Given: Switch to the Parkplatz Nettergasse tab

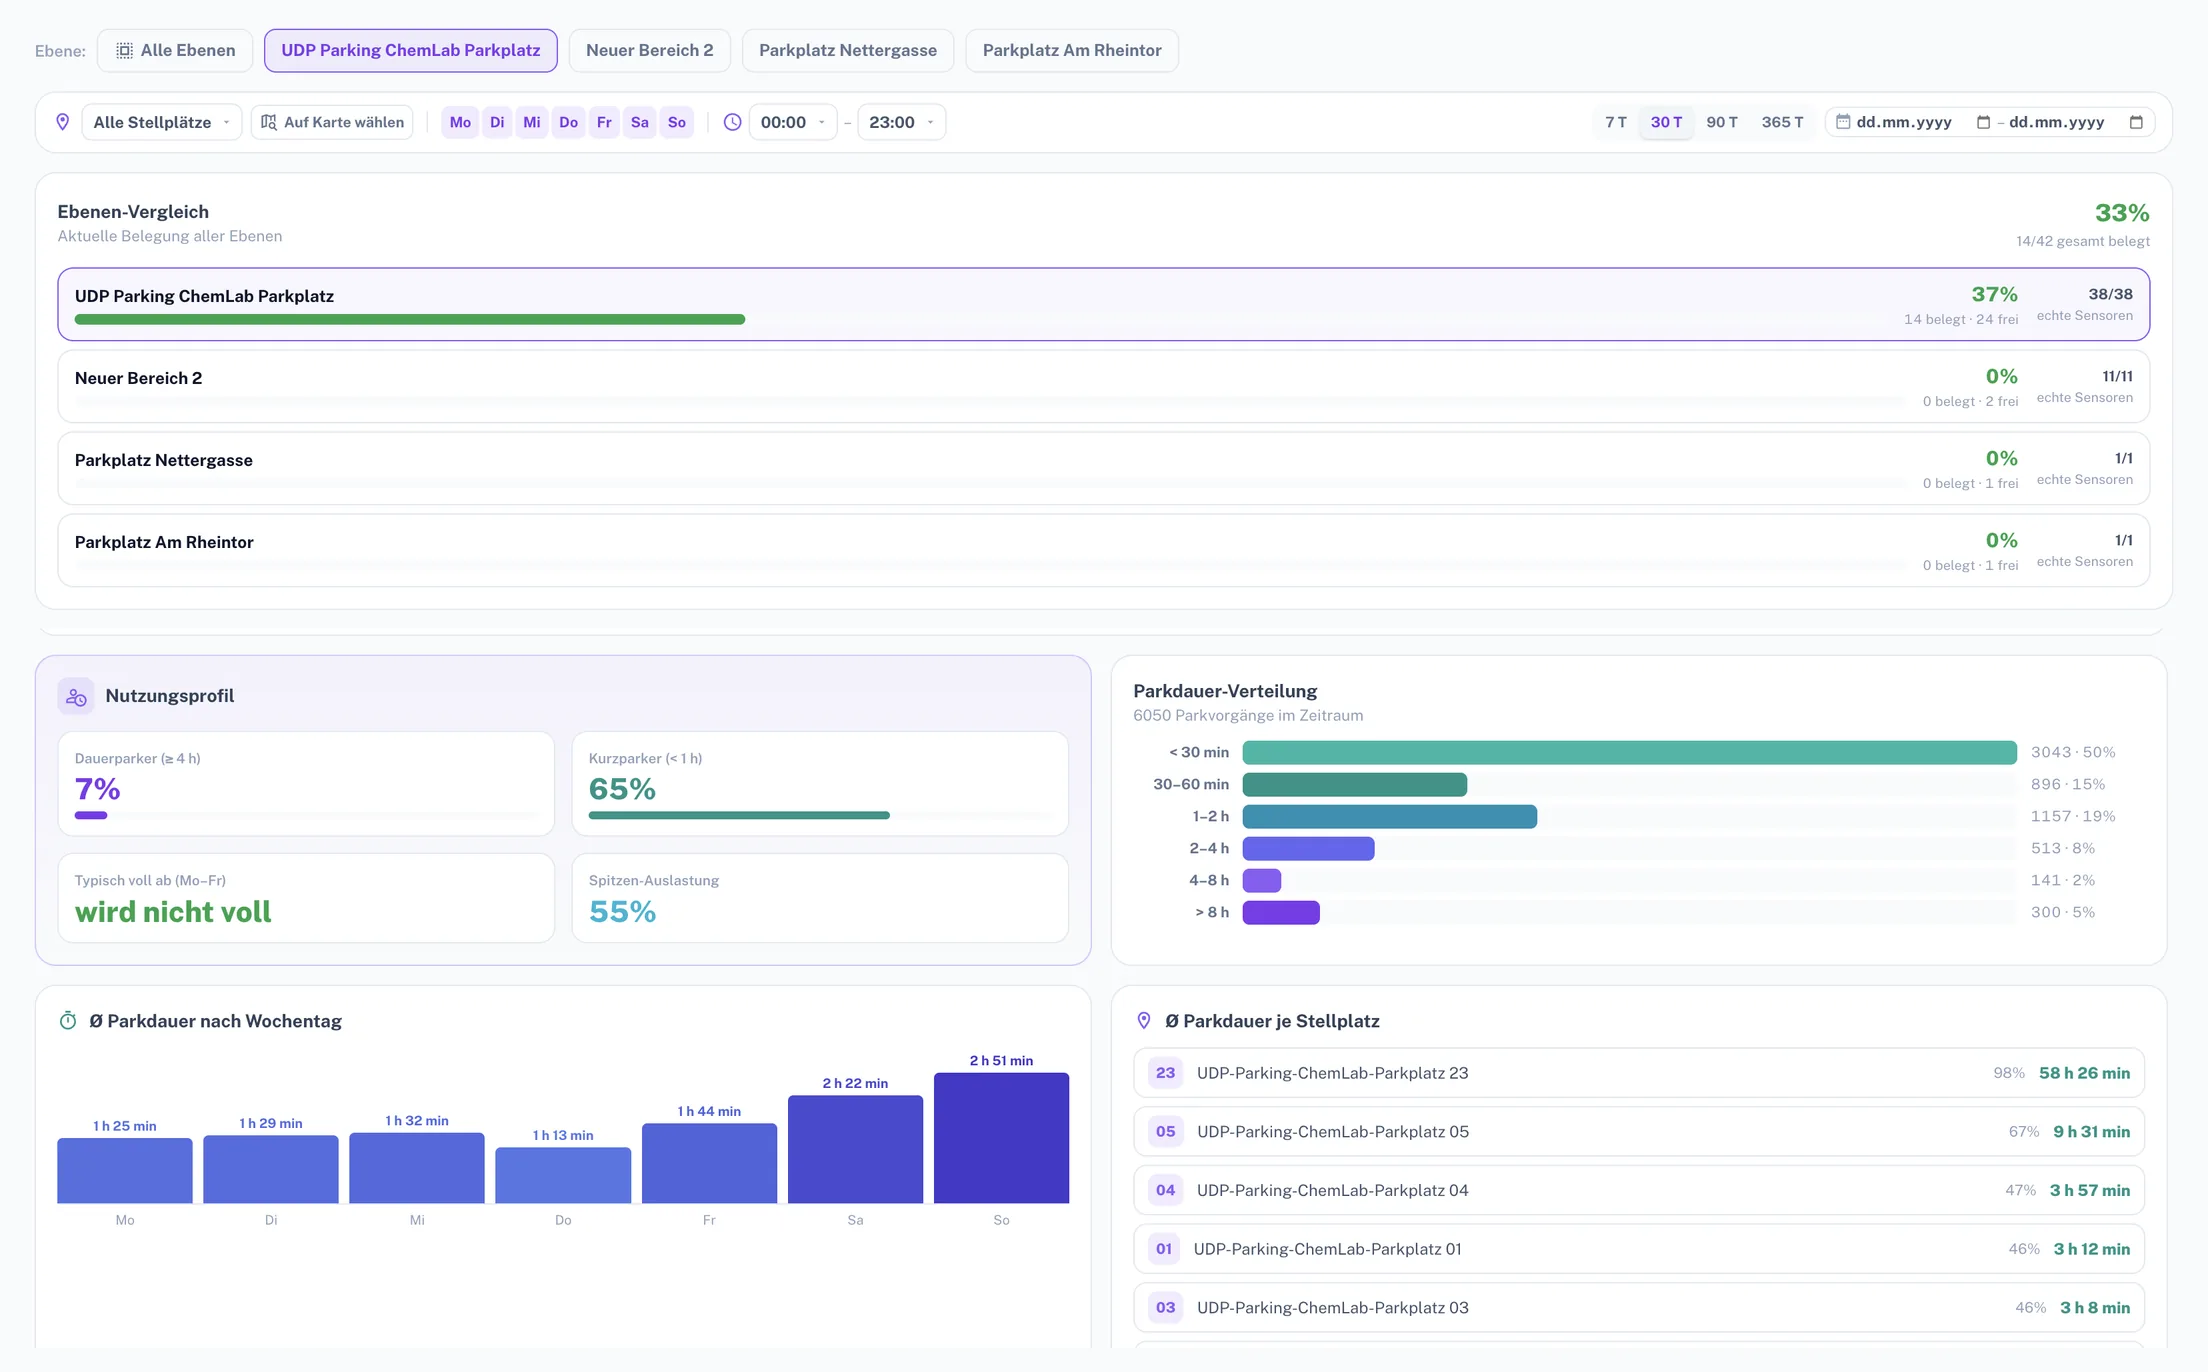Looking at the screenshot, I should coord(848,50).
